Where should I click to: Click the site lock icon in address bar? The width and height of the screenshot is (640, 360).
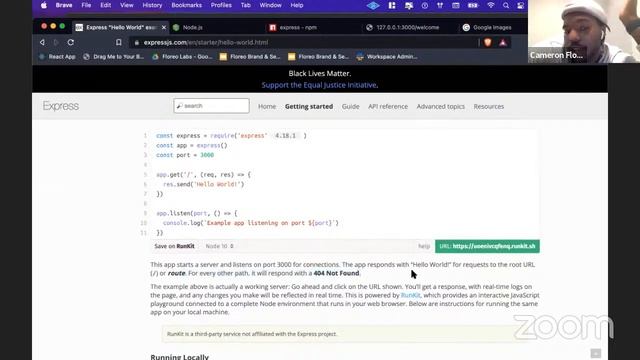click(137, 42)
